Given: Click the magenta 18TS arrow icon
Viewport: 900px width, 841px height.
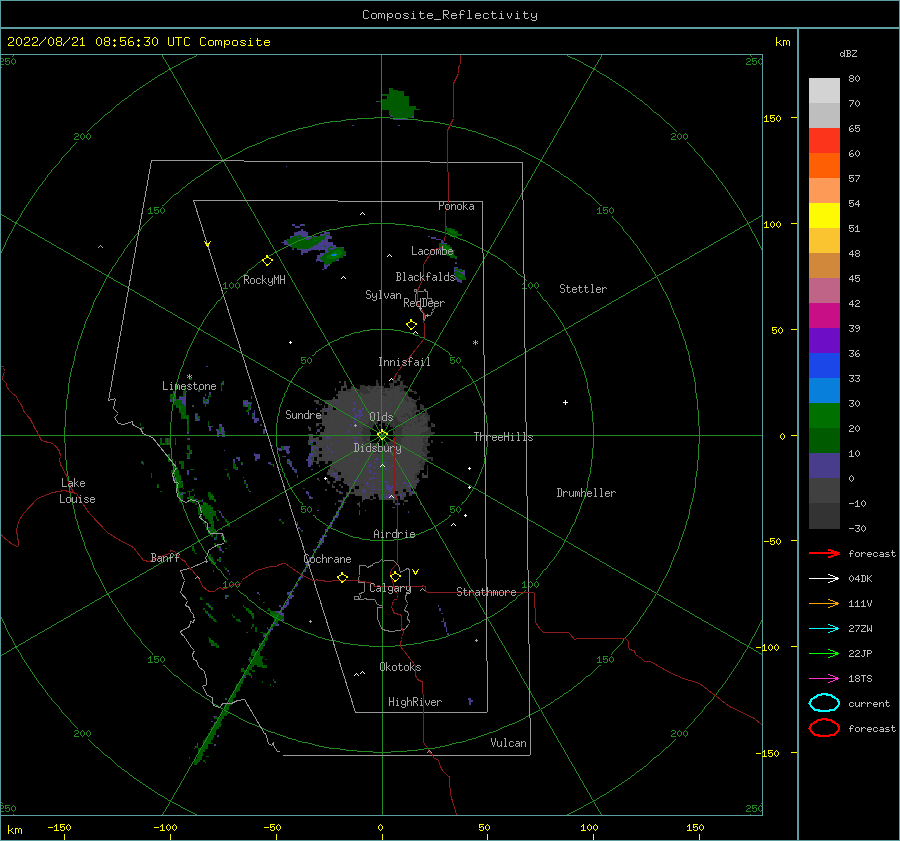Looking at the screenshot, I should [824, 679].
